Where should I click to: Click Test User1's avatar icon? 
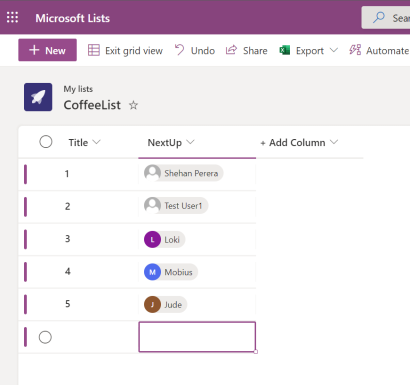(x=152, y=206)
